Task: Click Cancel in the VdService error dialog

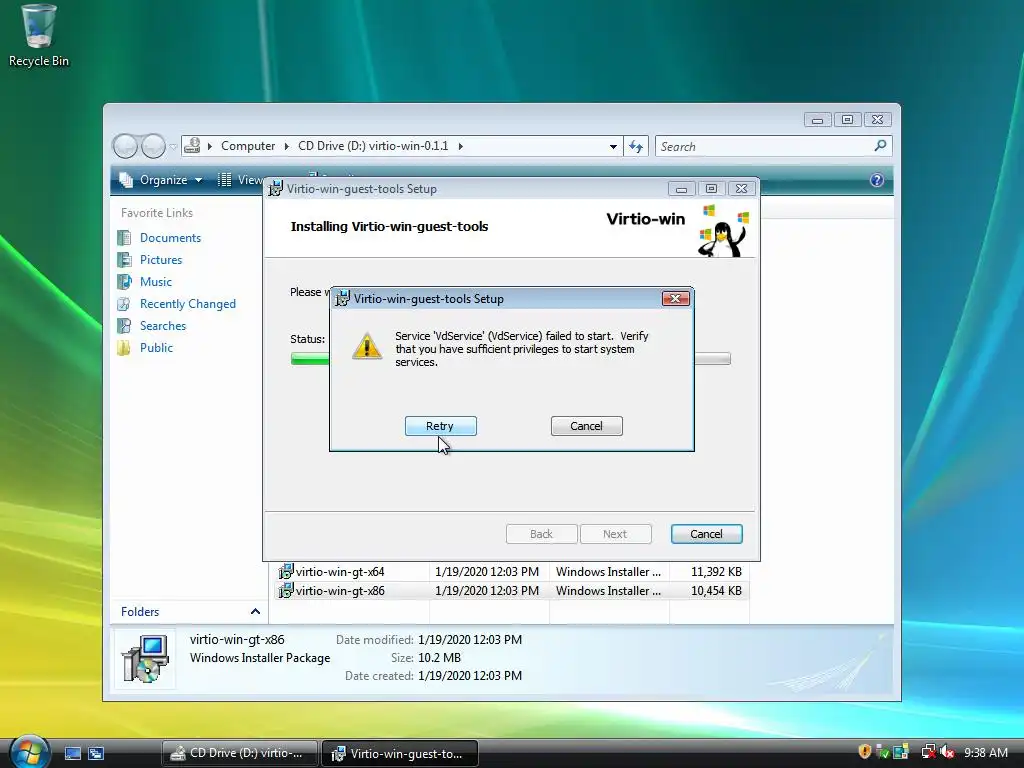Action: coord(586,426)
